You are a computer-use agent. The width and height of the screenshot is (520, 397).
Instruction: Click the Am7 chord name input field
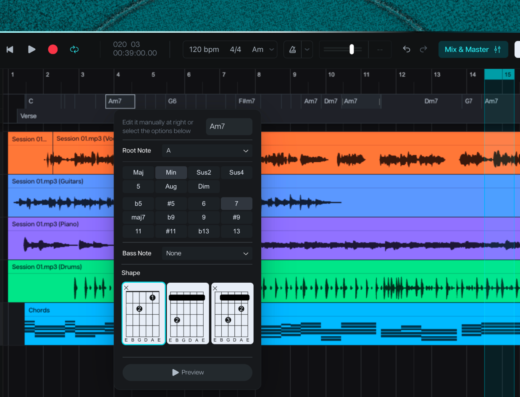pos(229,127)
